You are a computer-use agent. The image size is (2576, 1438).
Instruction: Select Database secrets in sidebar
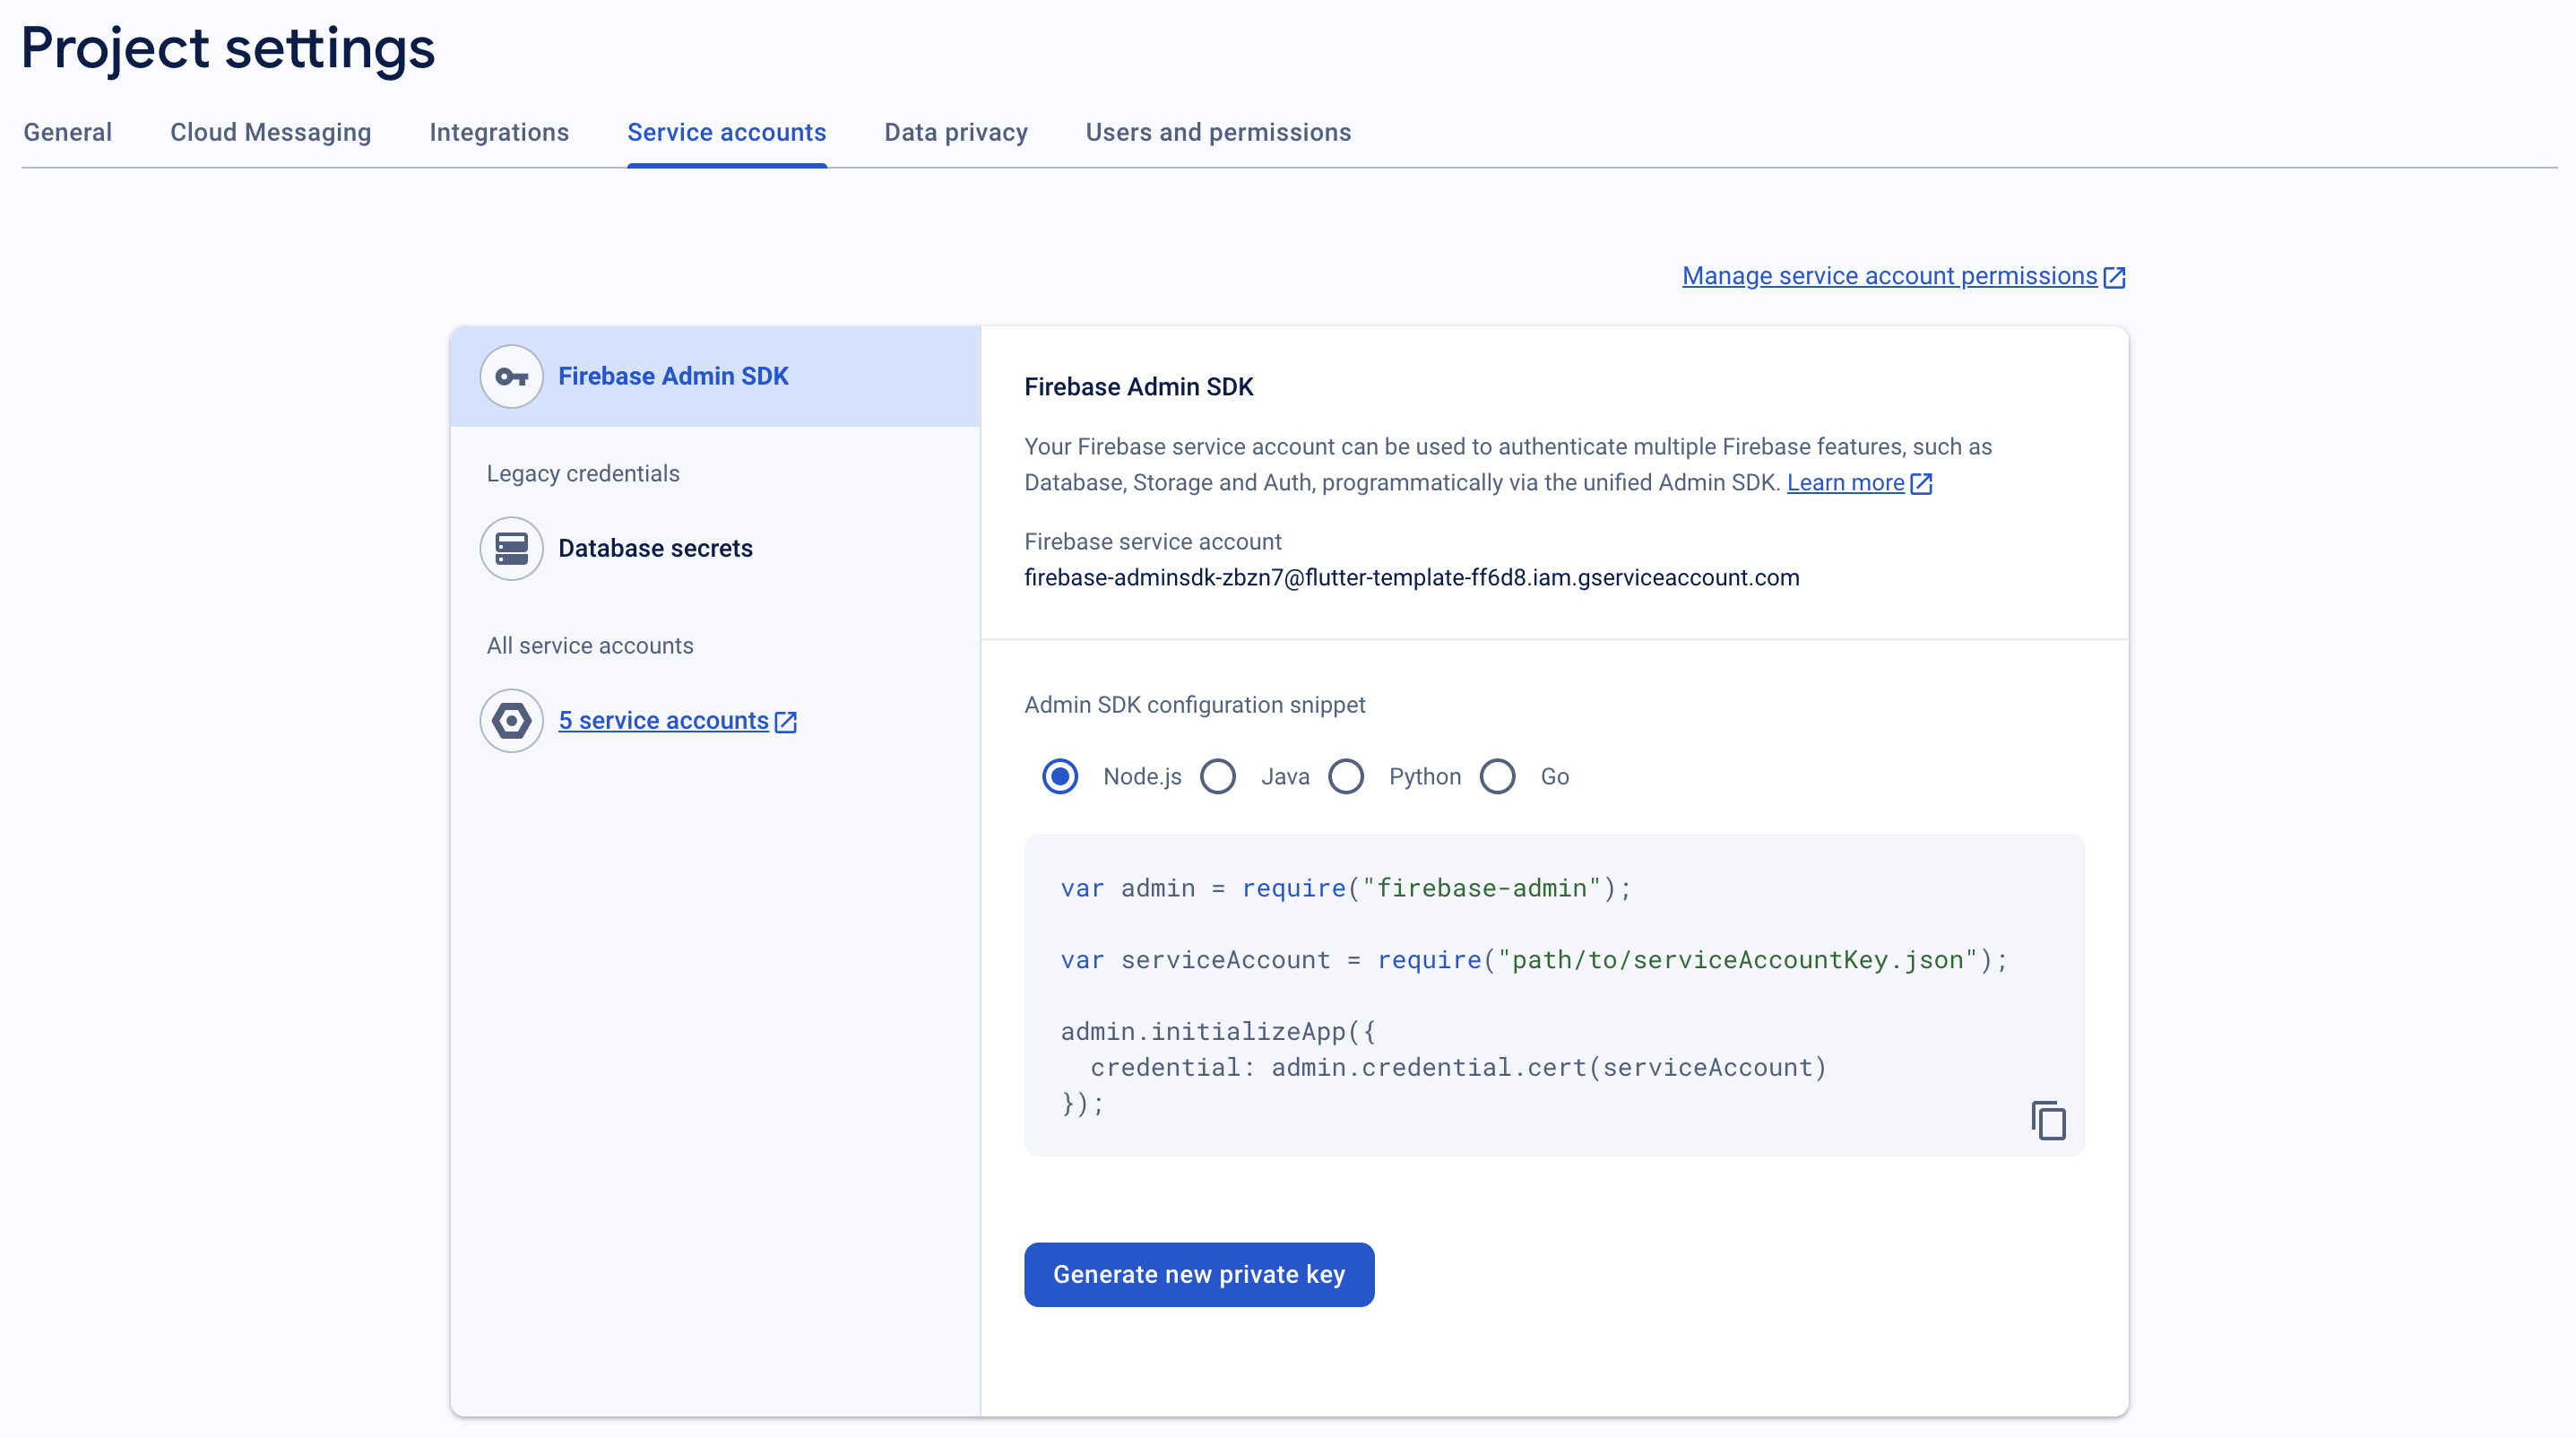pos(655,549)
